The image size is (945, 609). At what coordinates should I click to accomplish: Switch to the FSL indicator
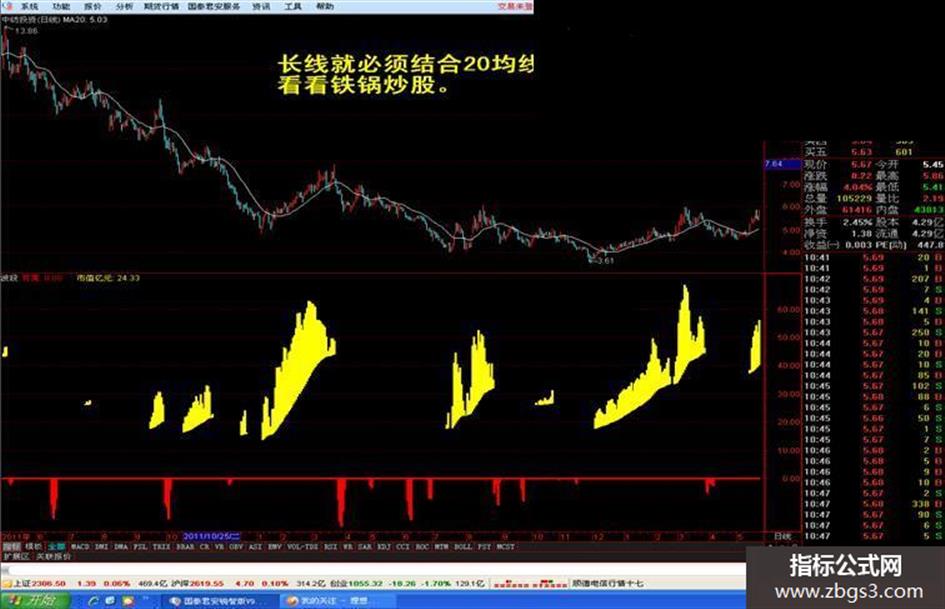click(x=140, y=547)
